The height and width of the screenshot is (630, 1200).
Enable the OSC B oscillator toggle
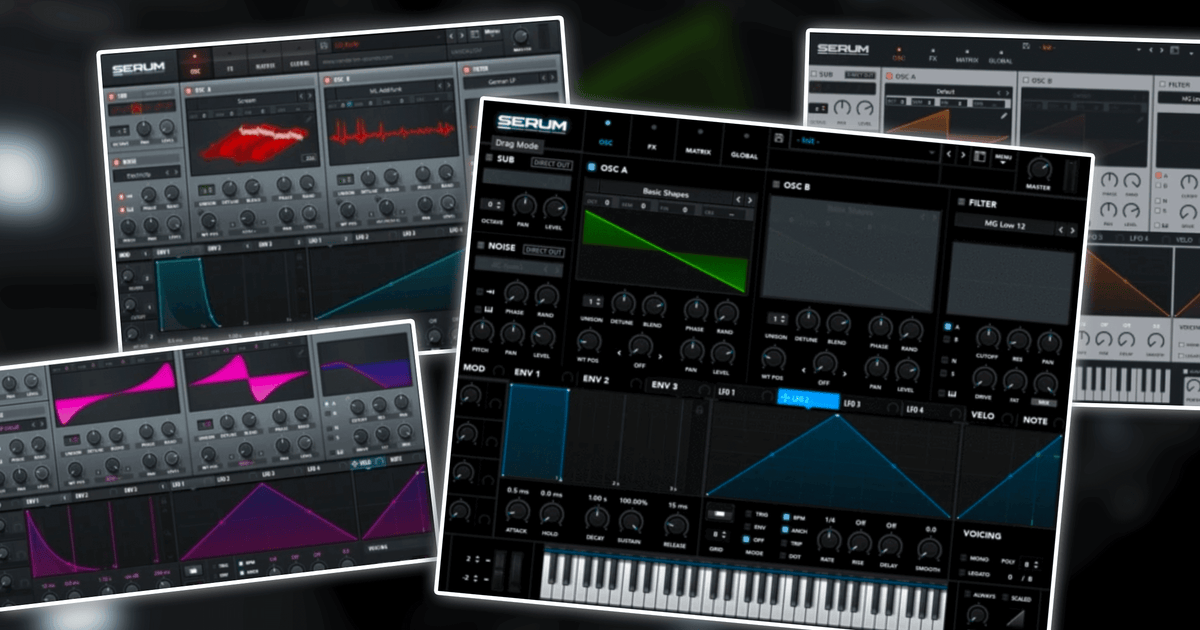click(x=775, y=182)
